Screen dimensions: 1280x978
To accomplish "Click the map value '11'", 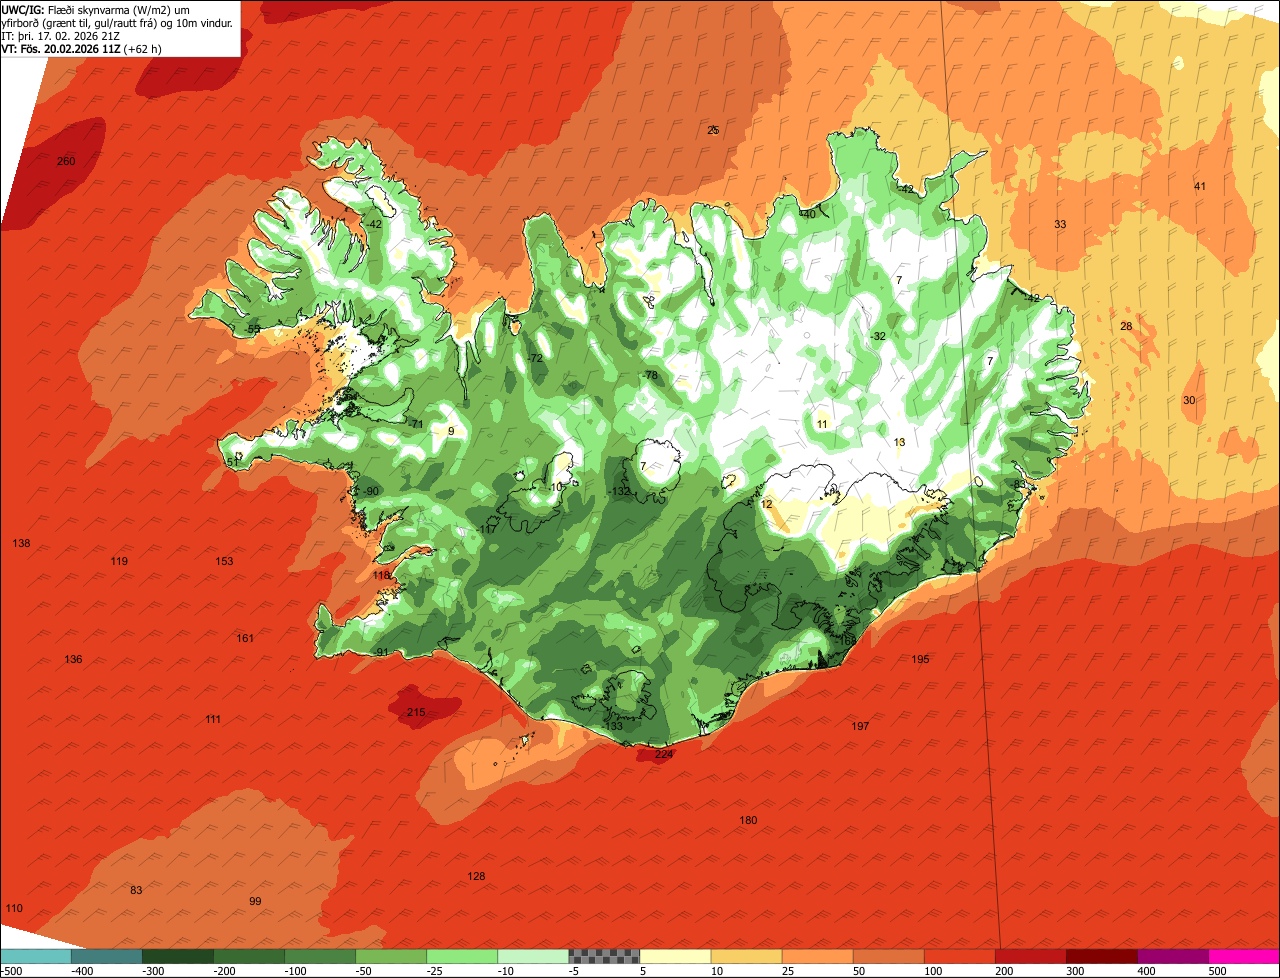I will coord(822,424).
